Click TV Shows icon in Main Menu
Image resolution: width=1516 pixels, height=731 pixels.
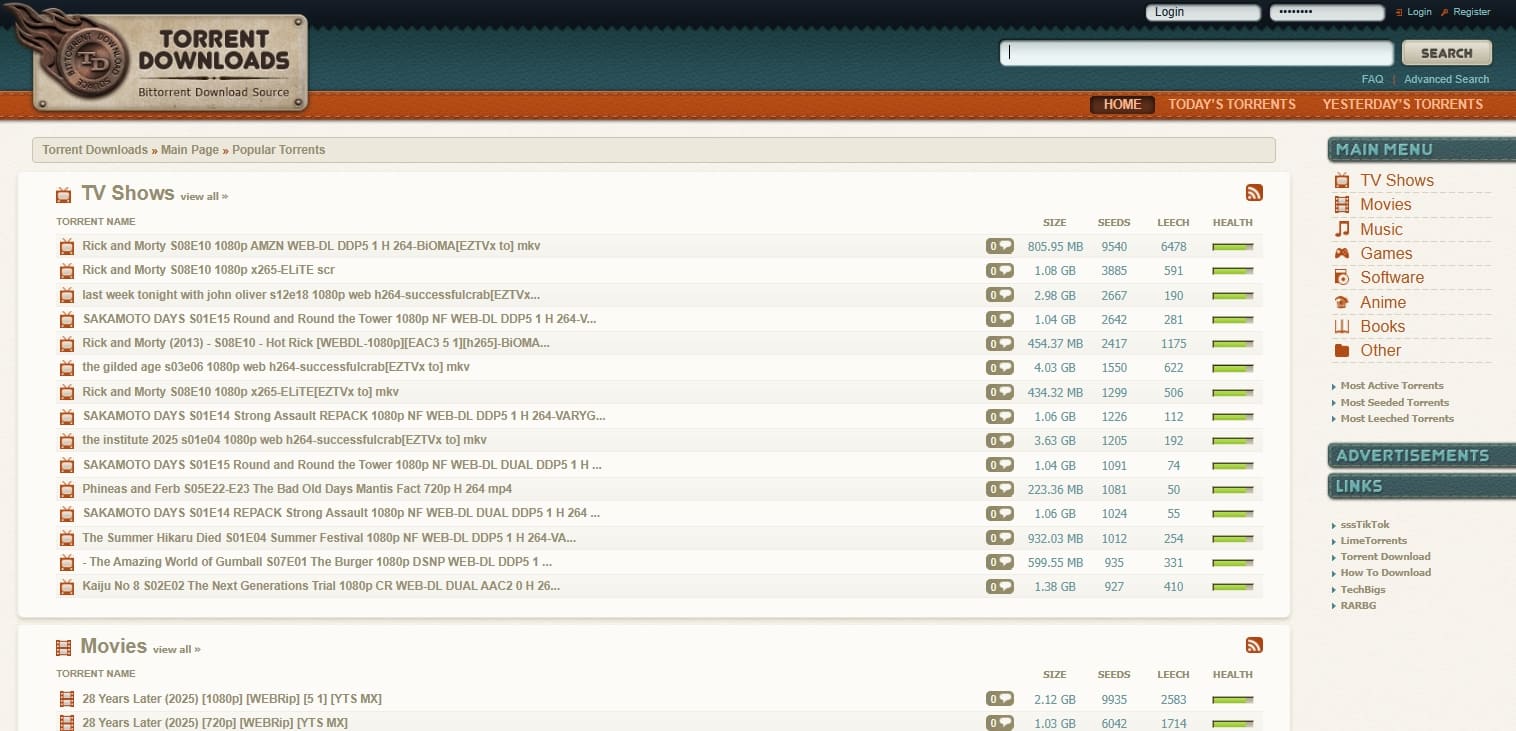click(x=1342, y=181)
